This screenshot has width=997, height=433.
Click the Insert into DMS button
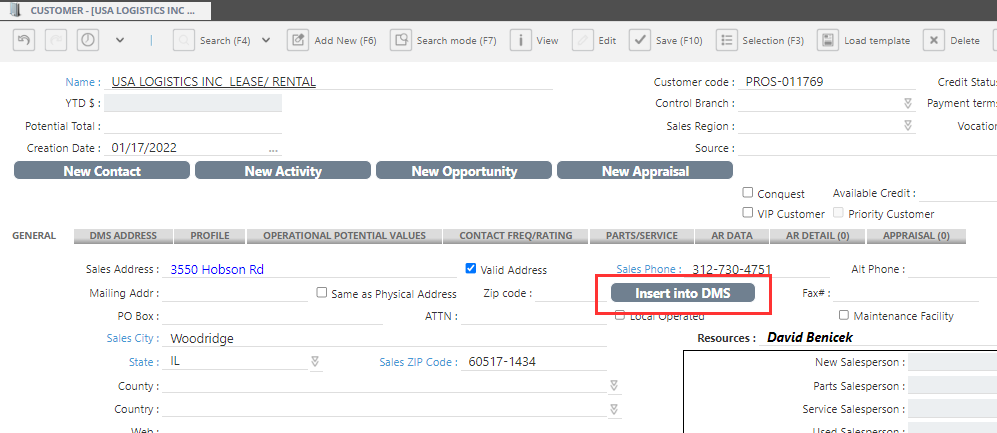[x=683, y=293]
